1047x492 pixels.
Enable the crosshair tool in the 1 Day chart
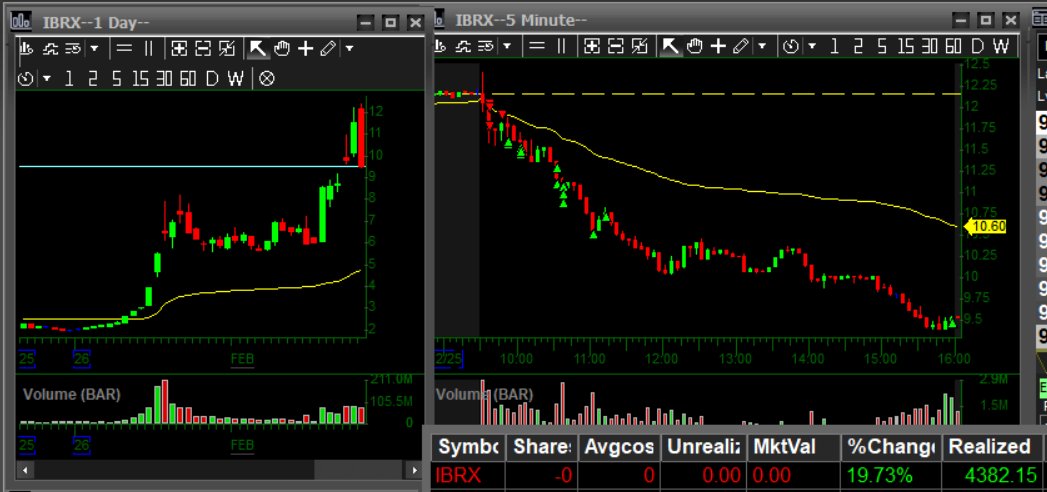coord(305,48)
